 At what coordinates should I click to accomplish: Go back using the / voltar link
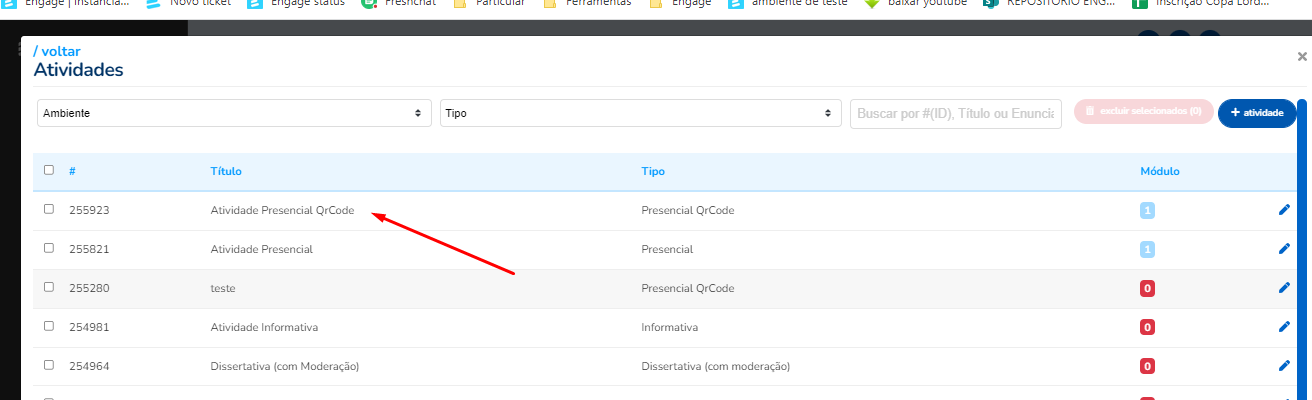click(x=57, y=51)
